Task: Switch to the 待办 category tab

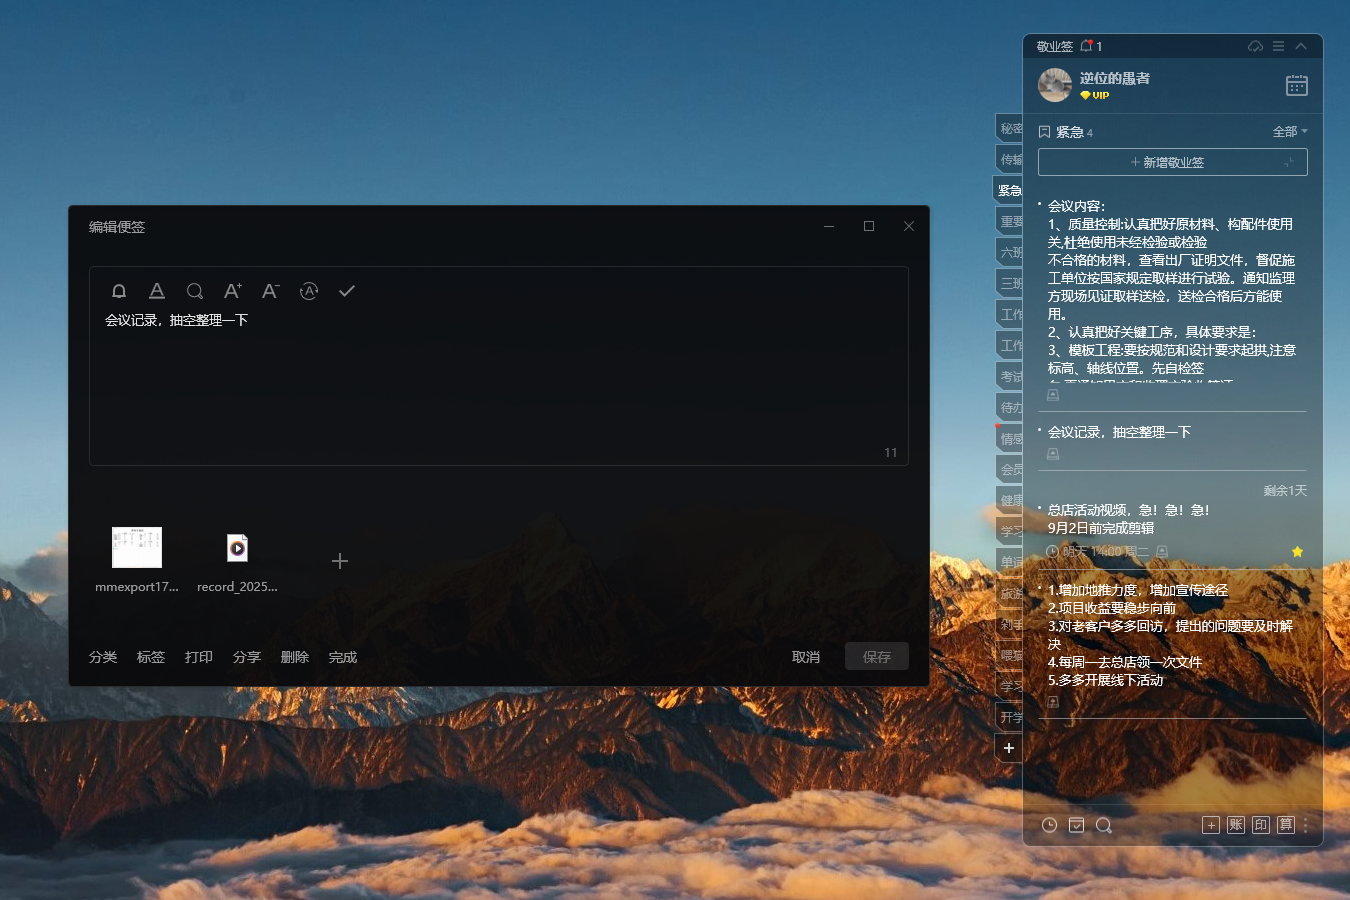Action: point(1010,407)
